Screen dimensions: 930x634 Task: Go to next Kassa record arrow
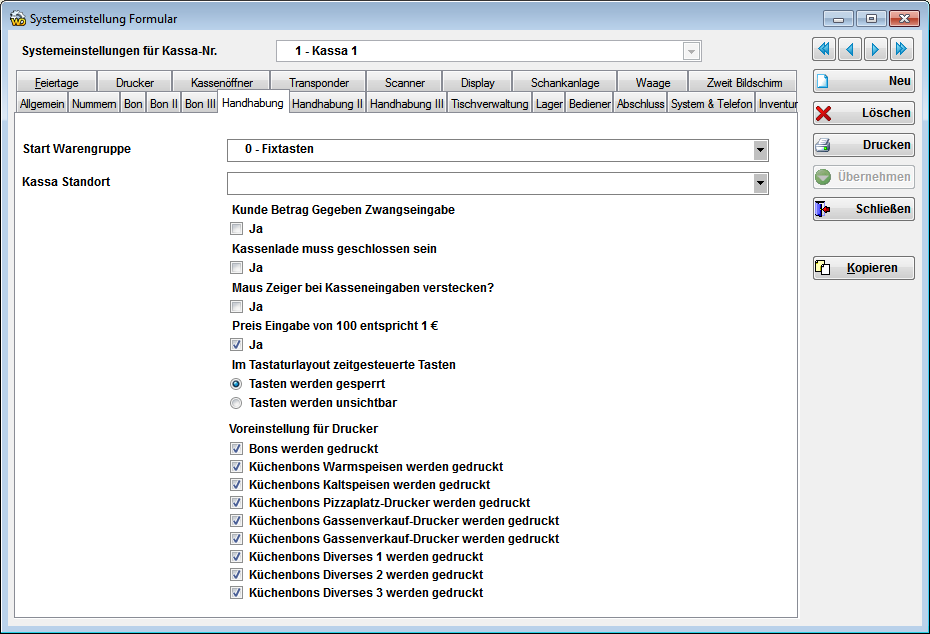pos(875,49)
